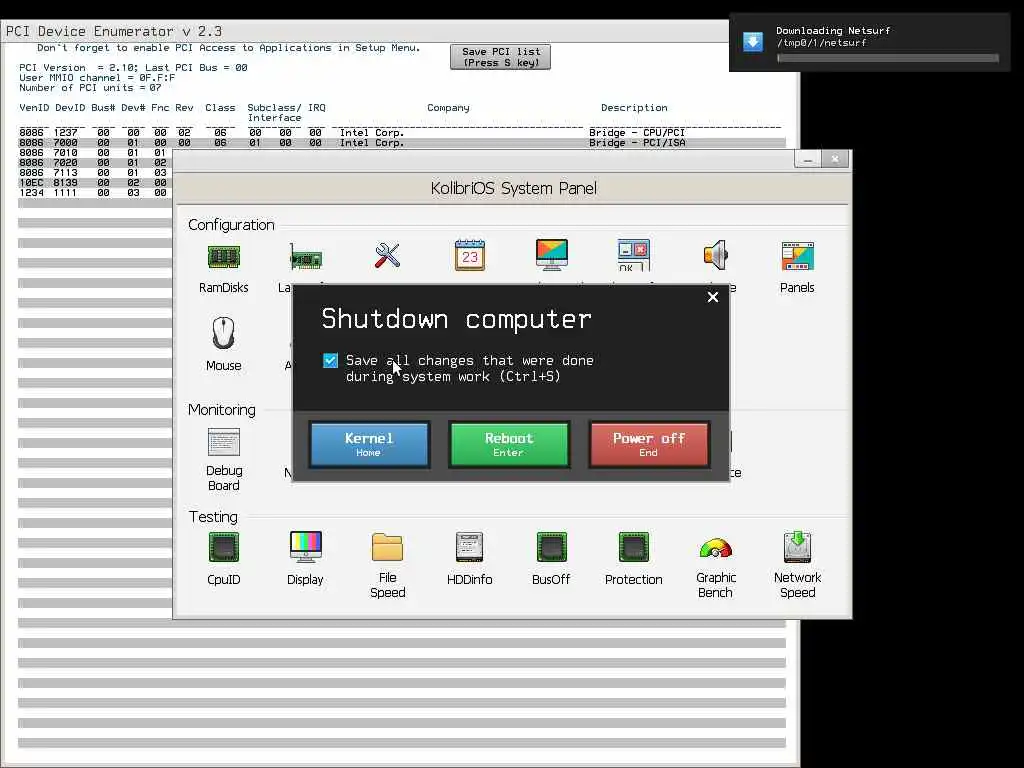This screenshot has width=1024, height=768.
Task: Select the PCI row with DevID 7010
Action: [95, 153]
